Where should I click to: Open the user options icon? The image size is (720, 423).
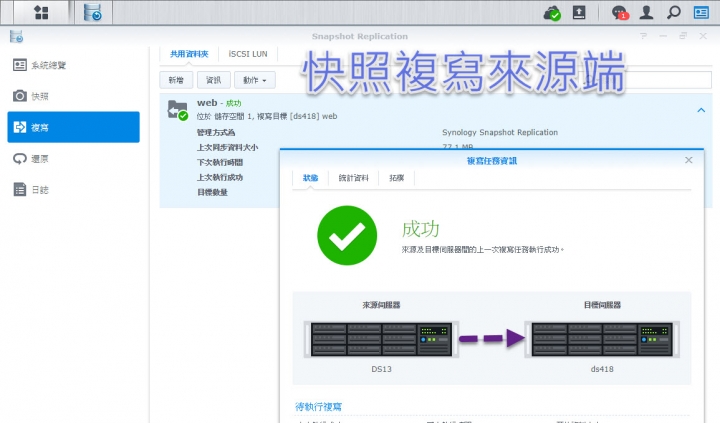coord(647,12)
